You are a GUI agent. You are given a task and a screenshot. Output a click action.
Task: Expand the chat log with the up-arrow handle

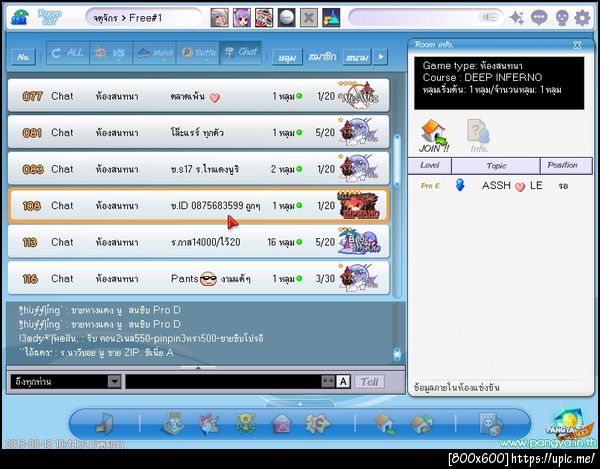point(198,368)
